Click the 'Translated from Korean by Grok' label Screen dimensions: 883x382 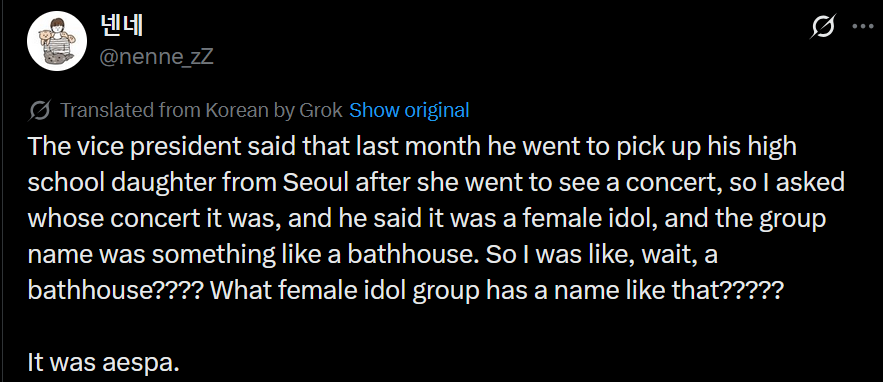click(201, 110)
